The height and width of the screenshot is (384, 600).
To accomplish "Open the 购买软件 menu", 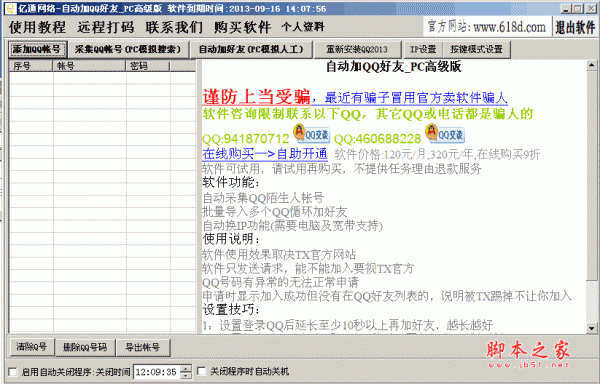I will click(x=243, y=27).
